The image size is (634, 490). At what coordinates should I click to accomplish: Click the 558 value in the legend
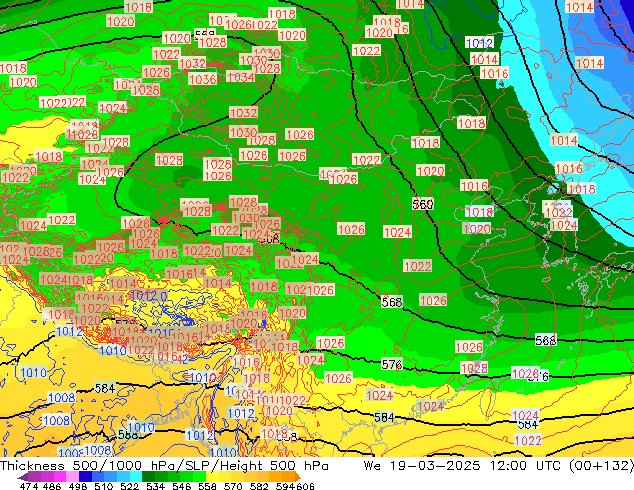click(x=207, y=486)
